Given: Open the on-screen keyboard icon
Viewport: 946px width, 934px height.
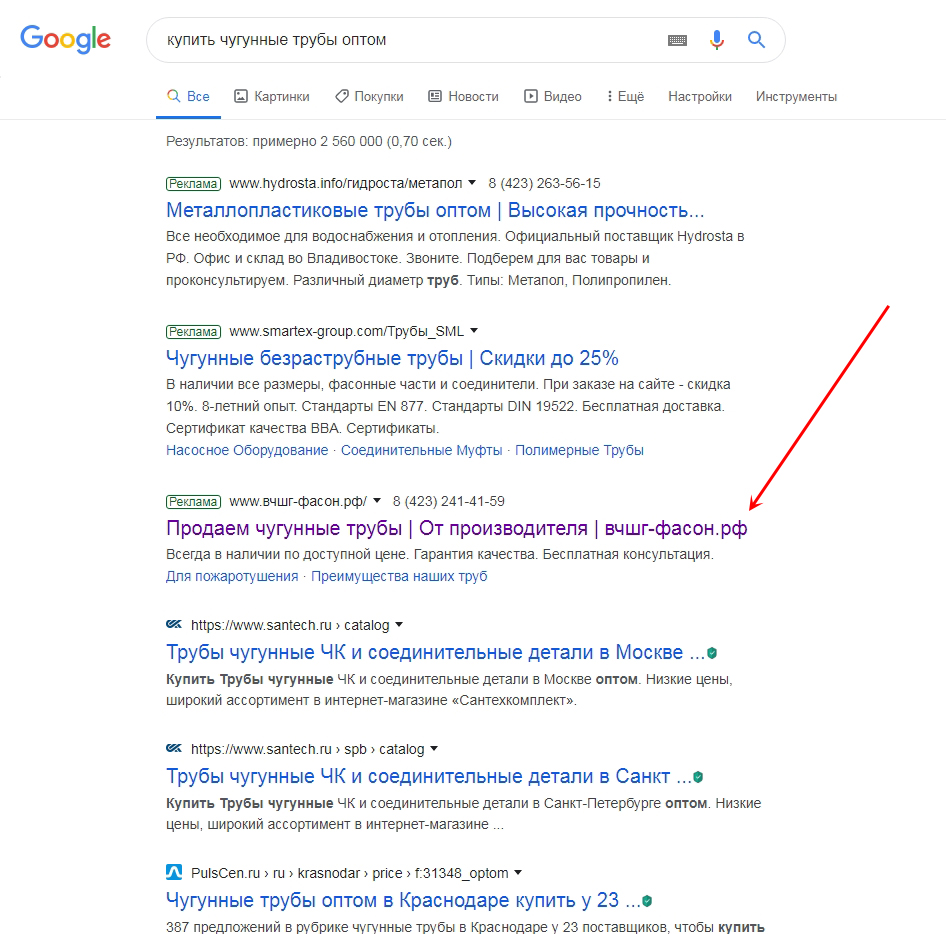Looking at the screenshot, I should [677, 40].
